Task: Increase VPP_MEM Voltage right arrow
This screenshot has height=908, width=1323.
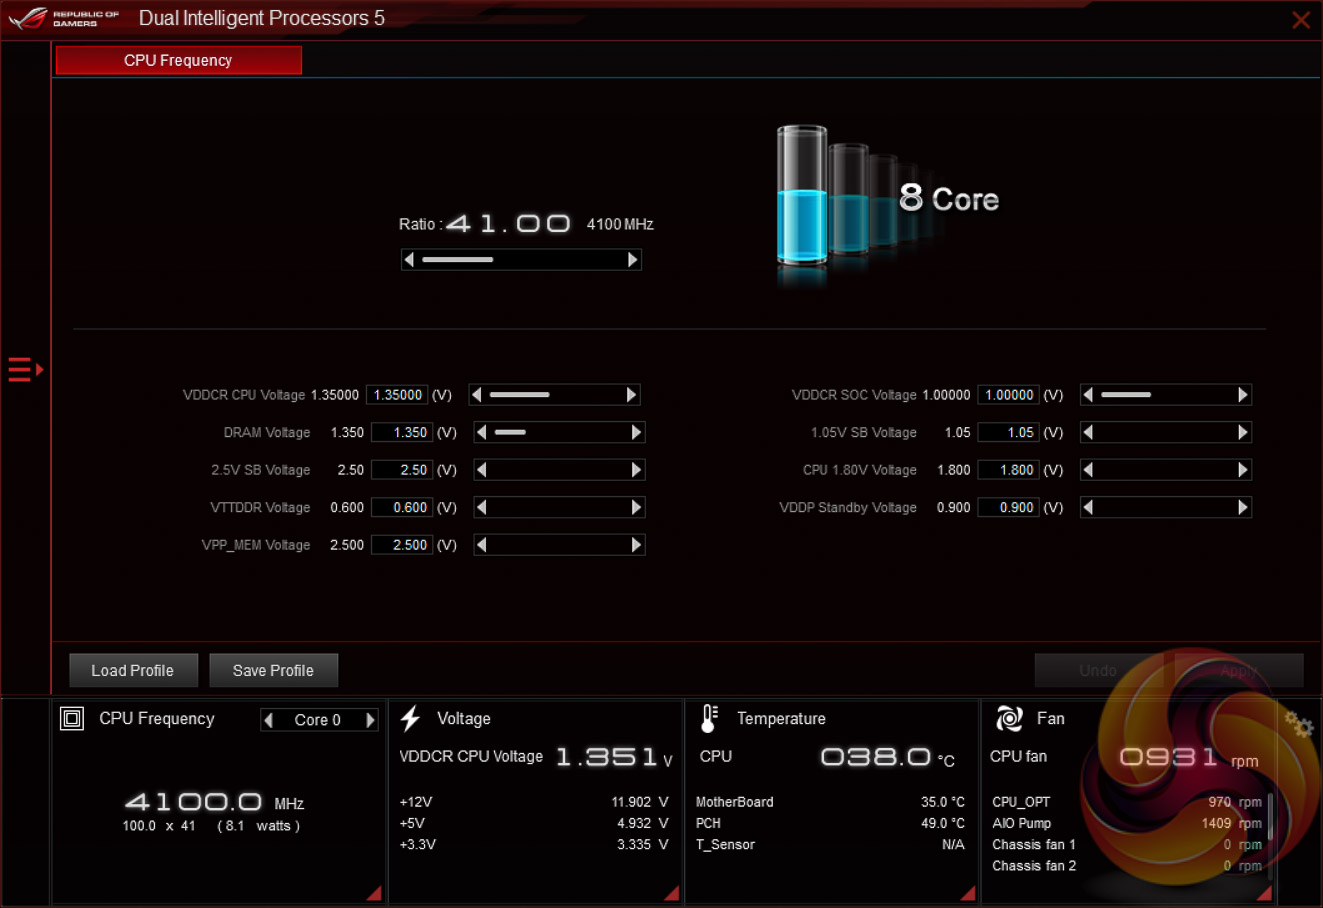Action: (x=637, y=545)
